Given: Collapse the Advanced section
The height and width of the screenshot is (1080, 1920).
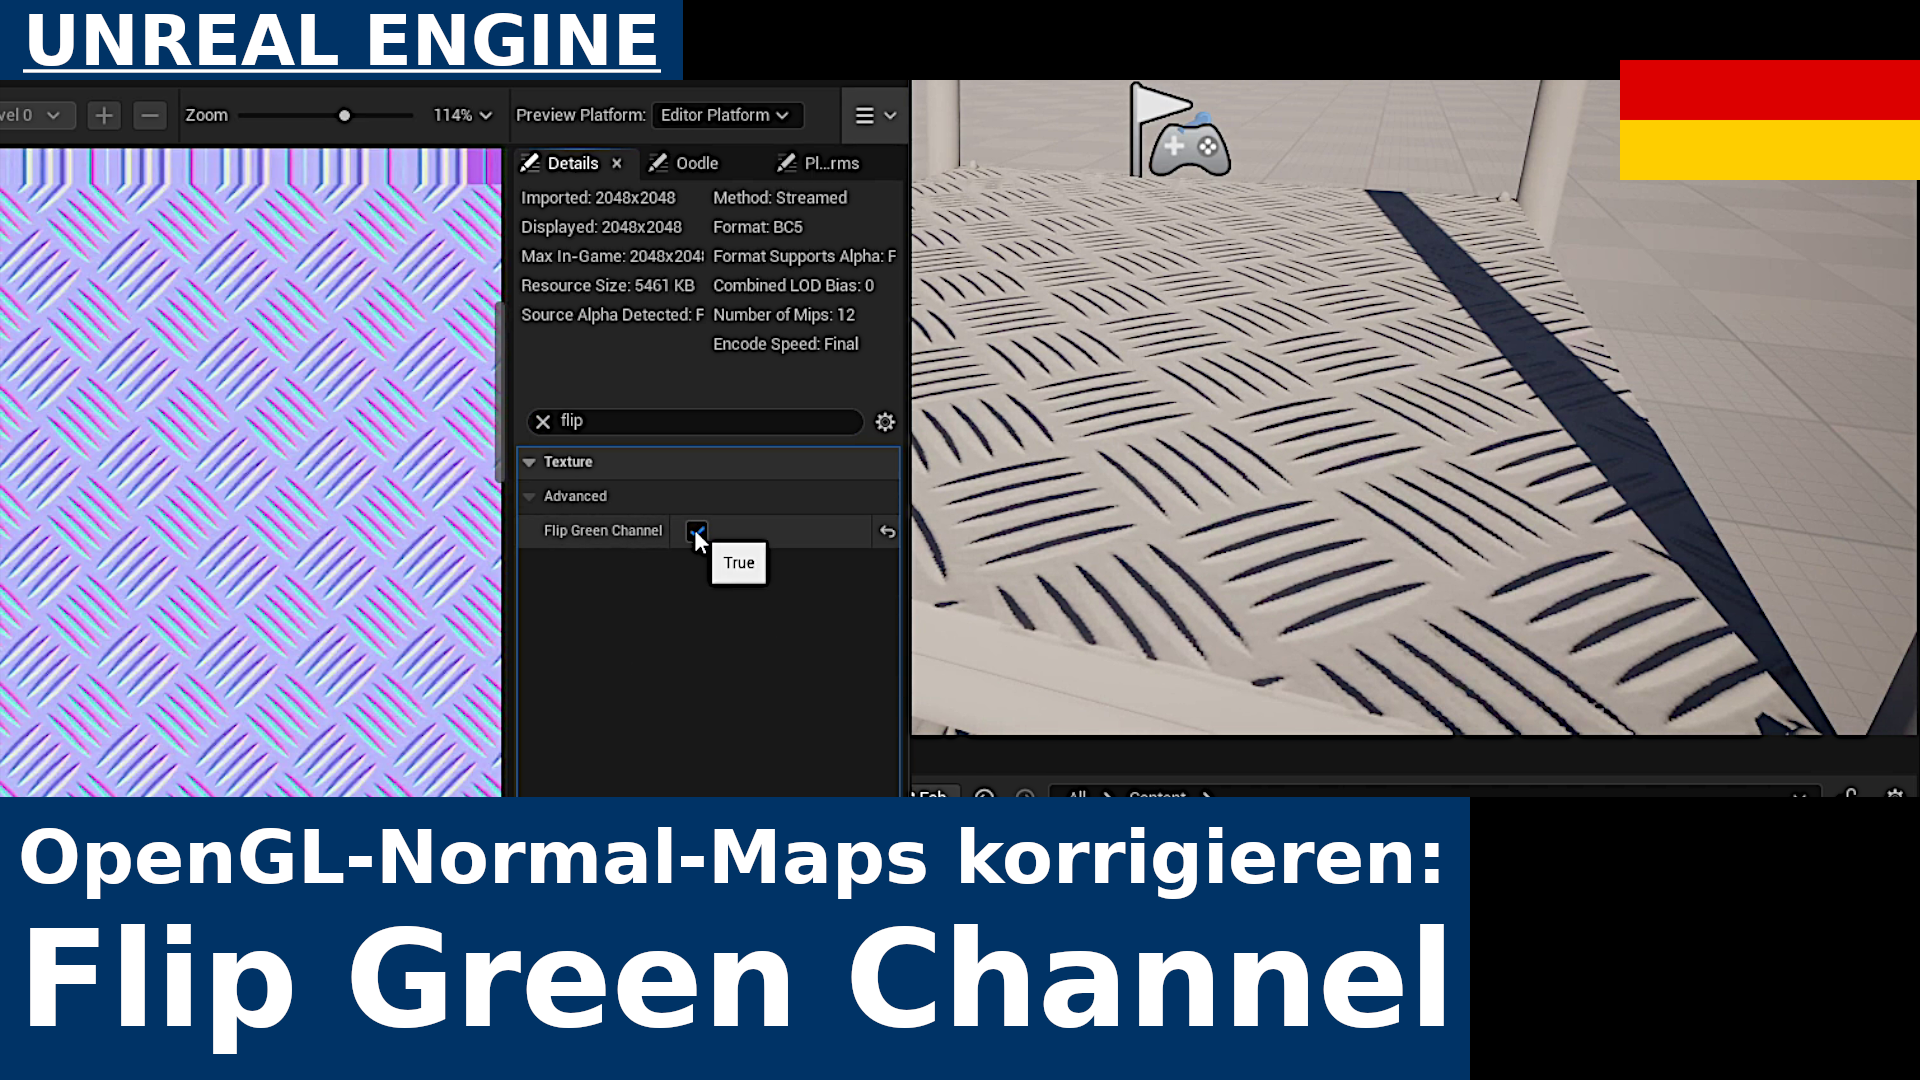Looking at the screenshot, I should click(529, 497).
